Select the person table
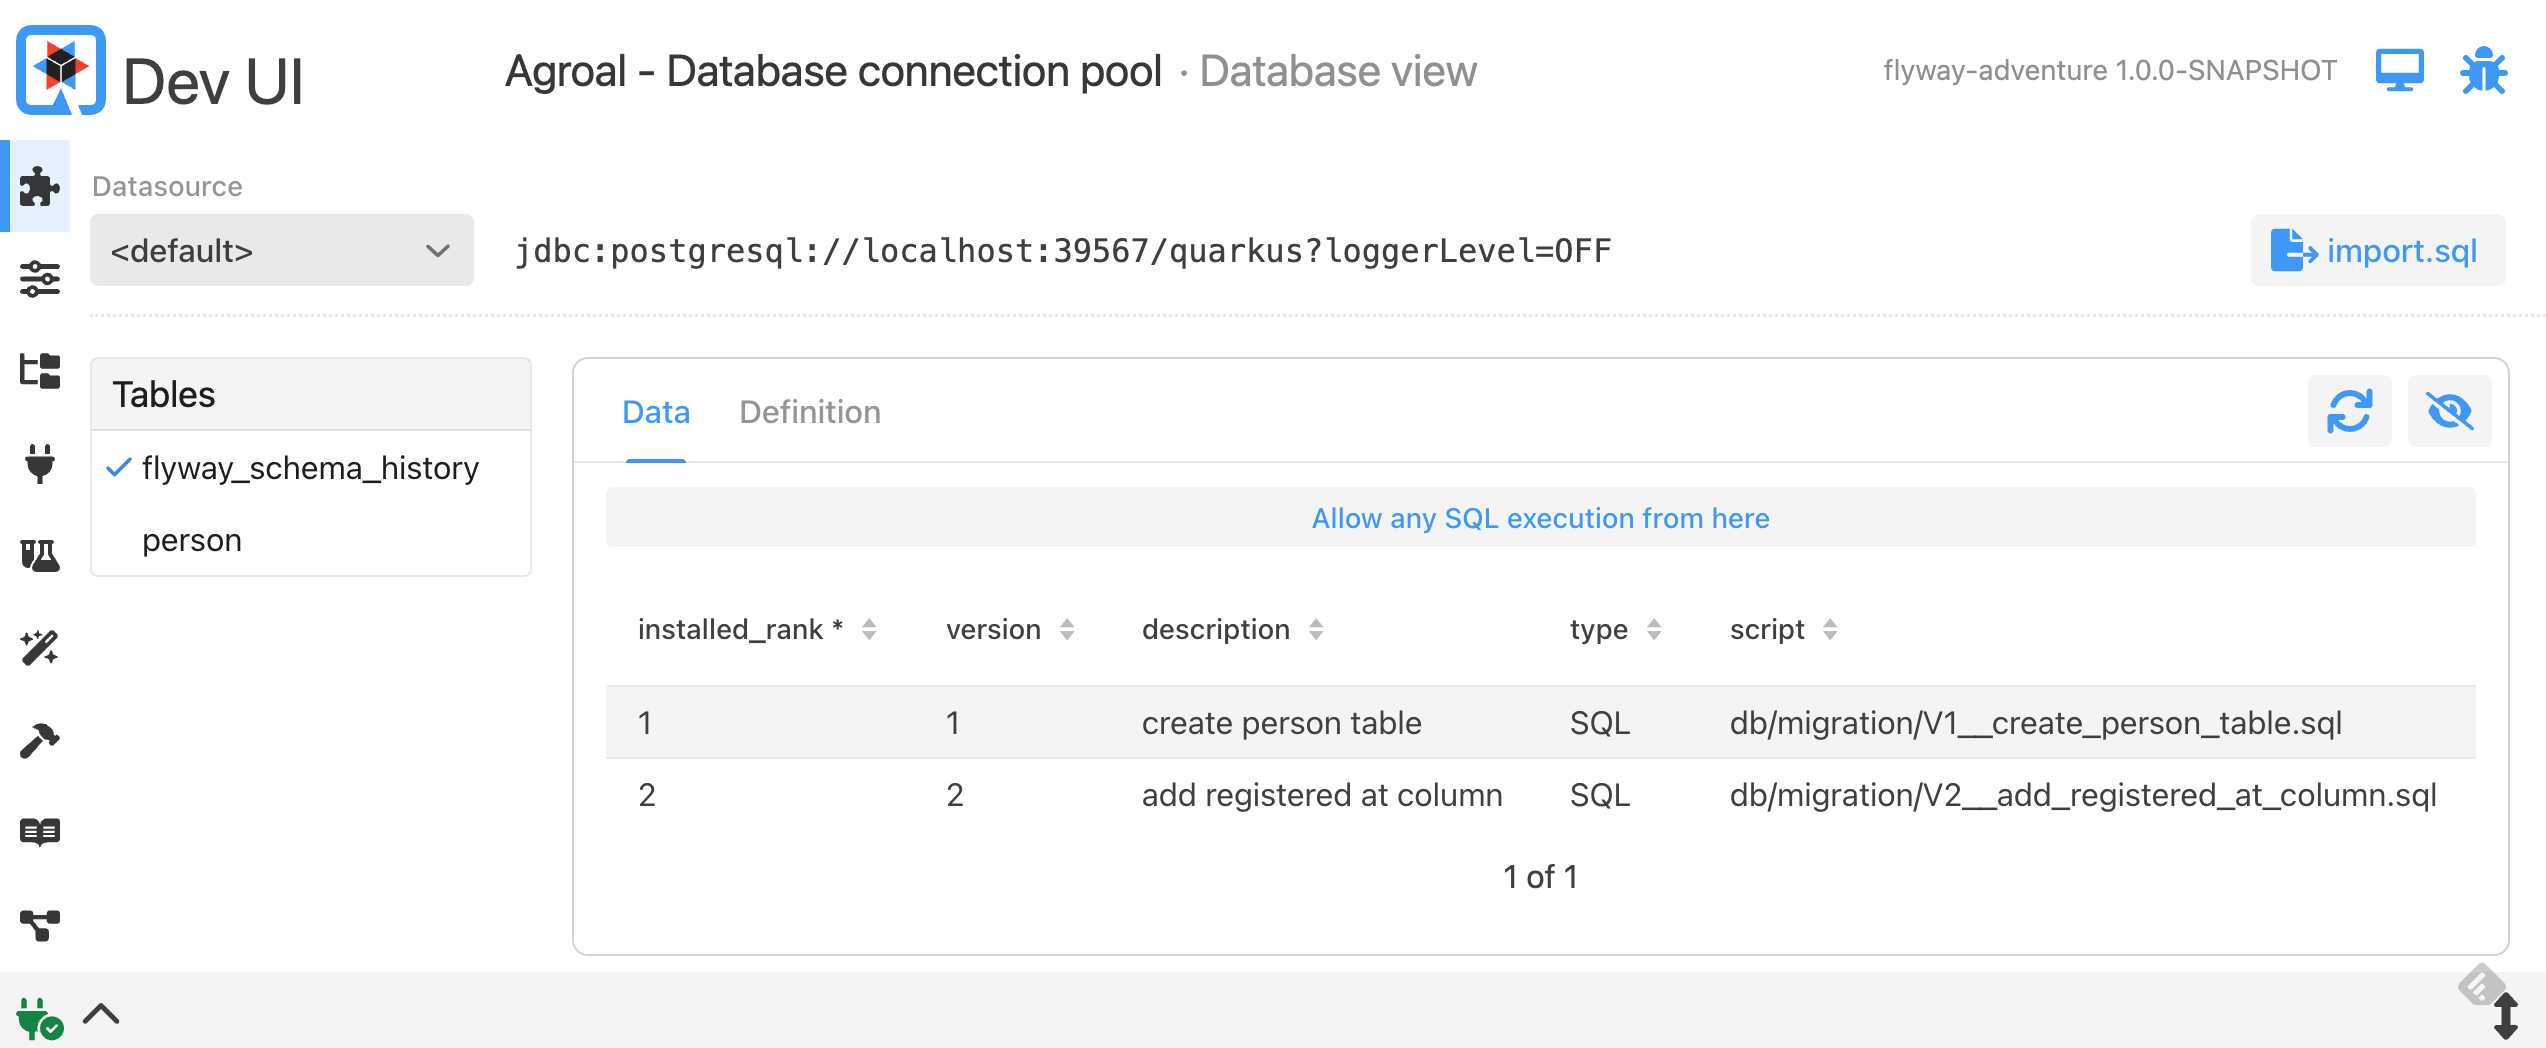This screenshot has width=2546, height=1048. click(x=192, y=540)
